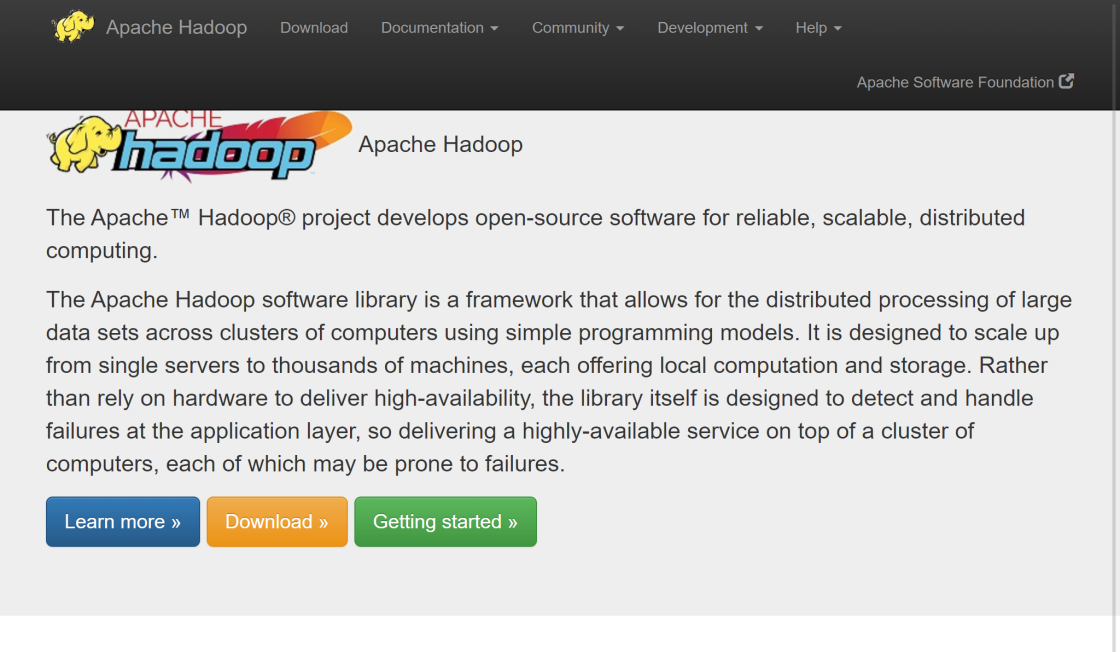The height and width of the screenshot is (652, 1120).
Task: Click the caret arrow next to Development
Action: click(759, 29)
